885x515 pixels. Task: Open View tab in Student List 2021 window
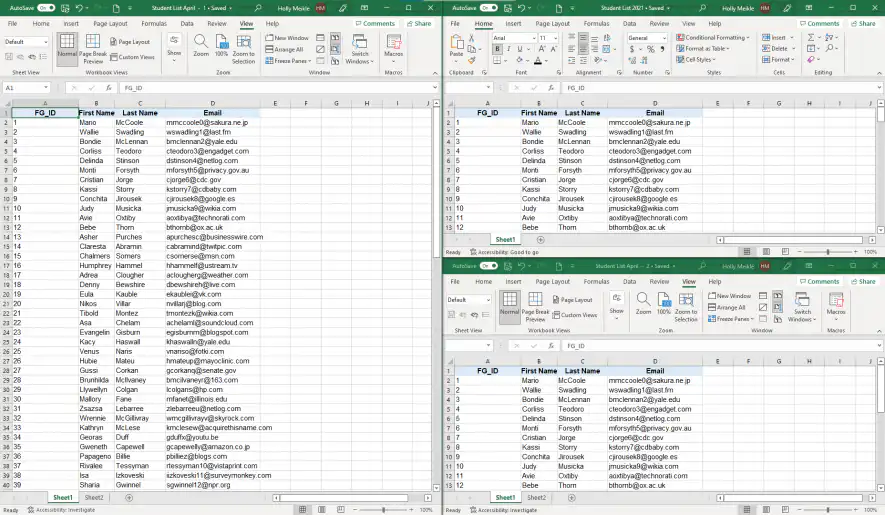point(689,24)
